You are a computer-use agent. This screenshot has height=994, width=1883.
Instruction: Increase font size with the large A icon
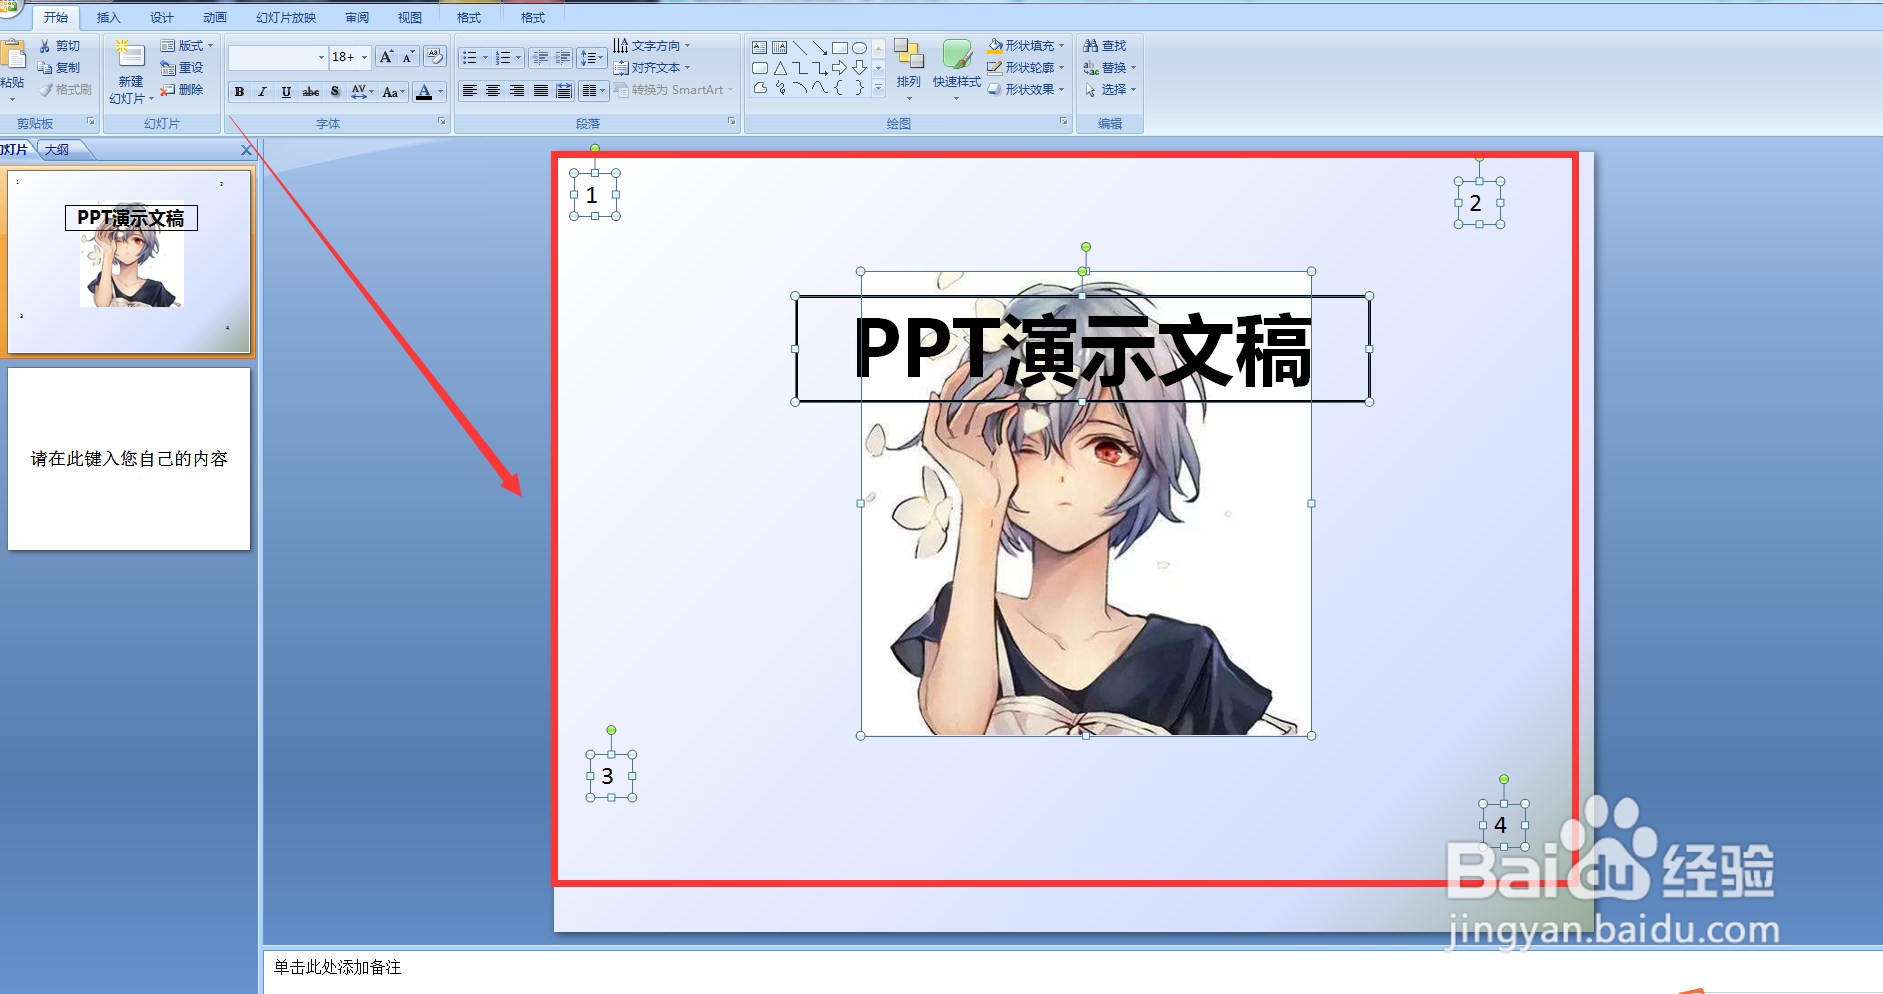tap(386, 57)
